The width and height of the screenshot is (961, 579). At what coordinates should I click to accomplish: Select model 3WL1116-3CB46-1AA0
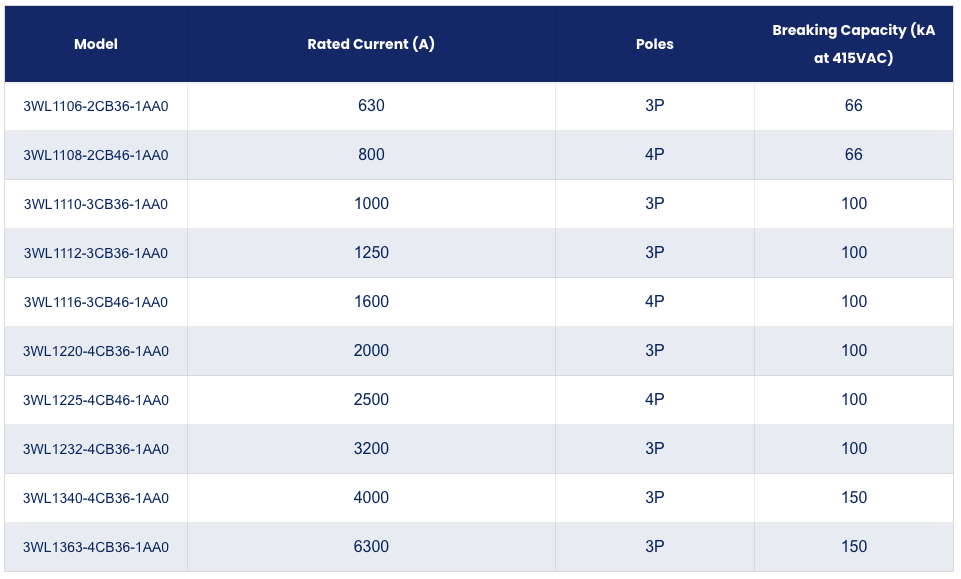(x=96, y=302)
